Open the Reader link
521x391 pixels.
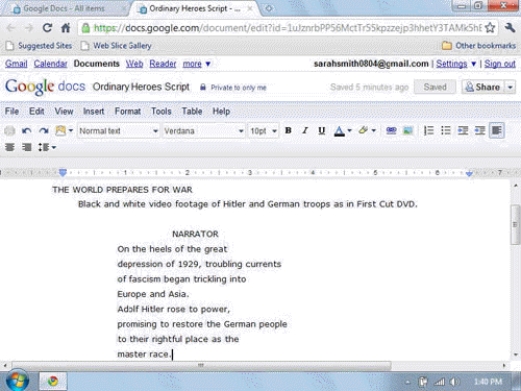(x=163, y=64)
